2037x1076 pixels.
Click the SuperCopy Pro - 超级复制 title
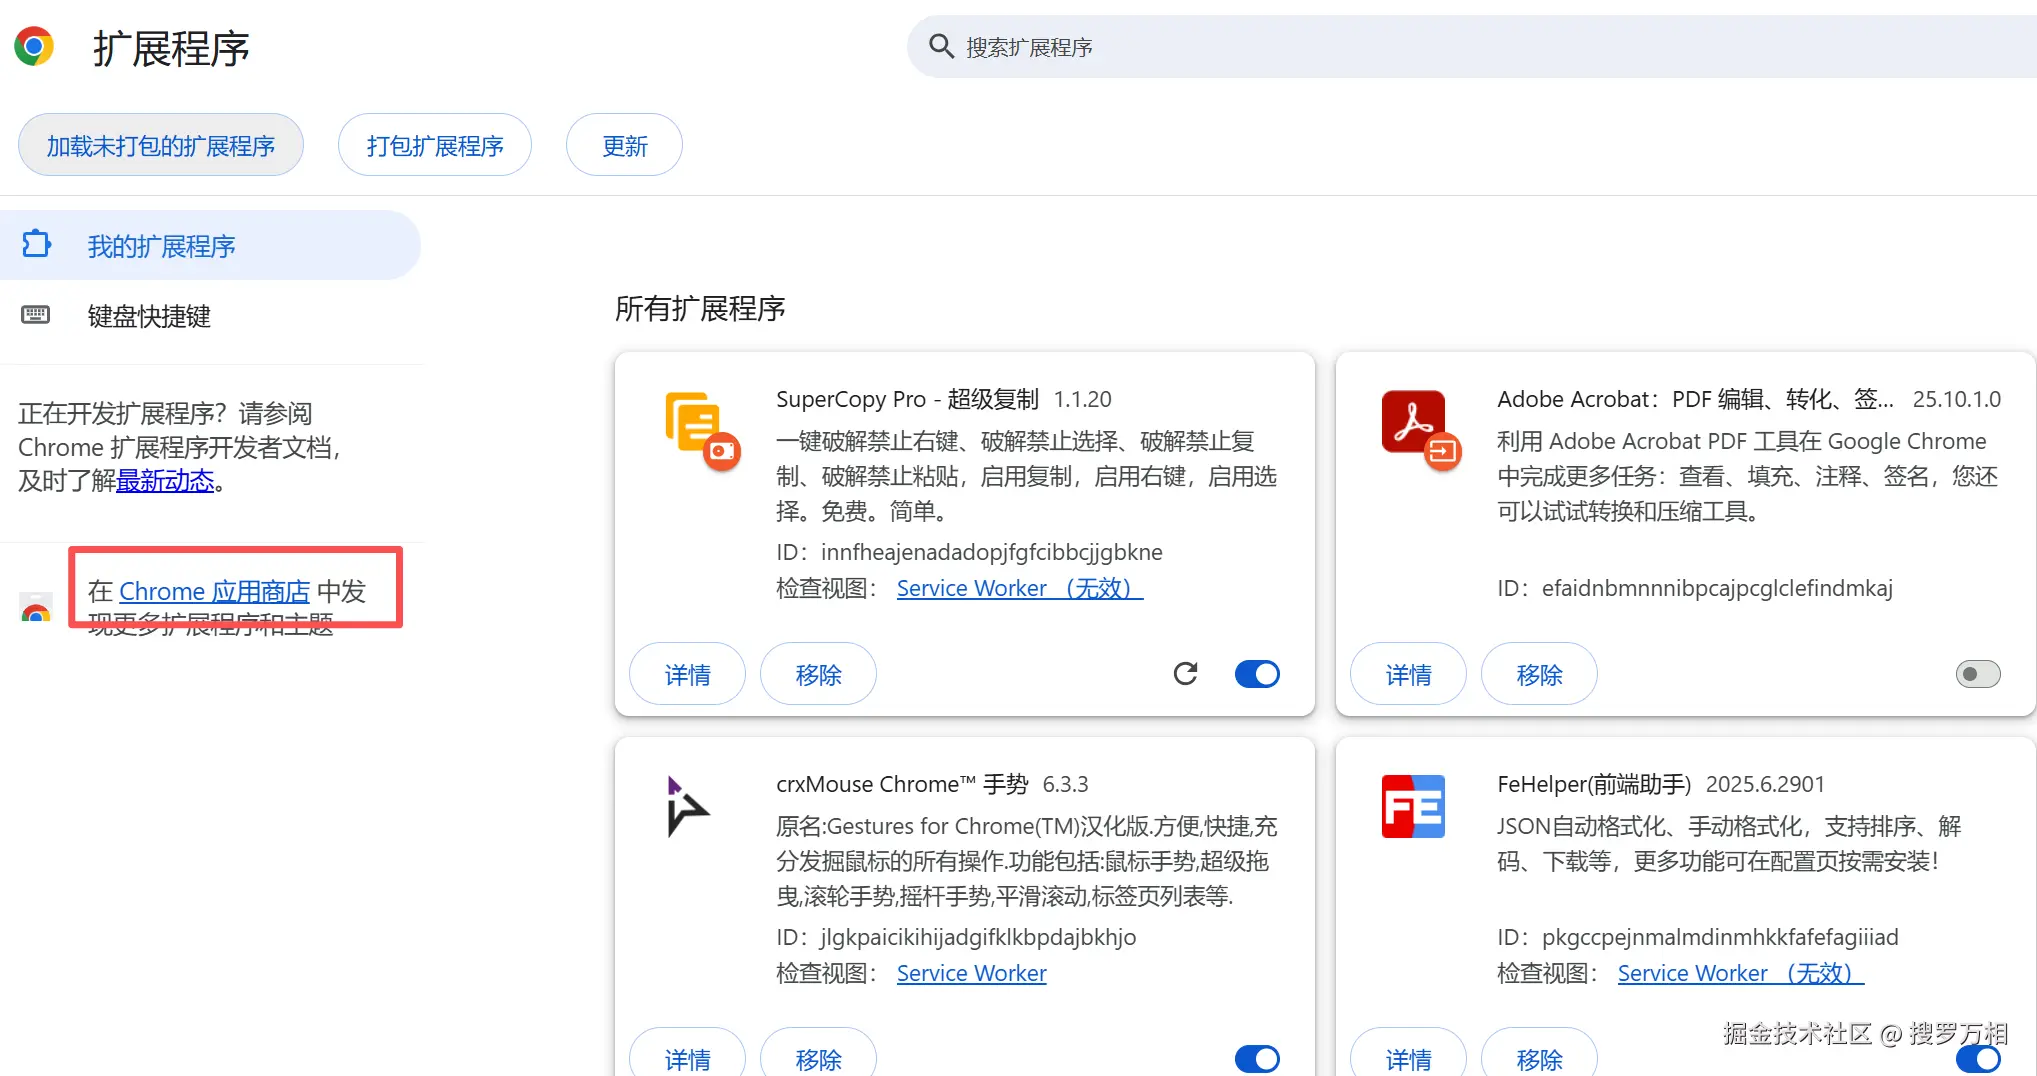point(908,399)
